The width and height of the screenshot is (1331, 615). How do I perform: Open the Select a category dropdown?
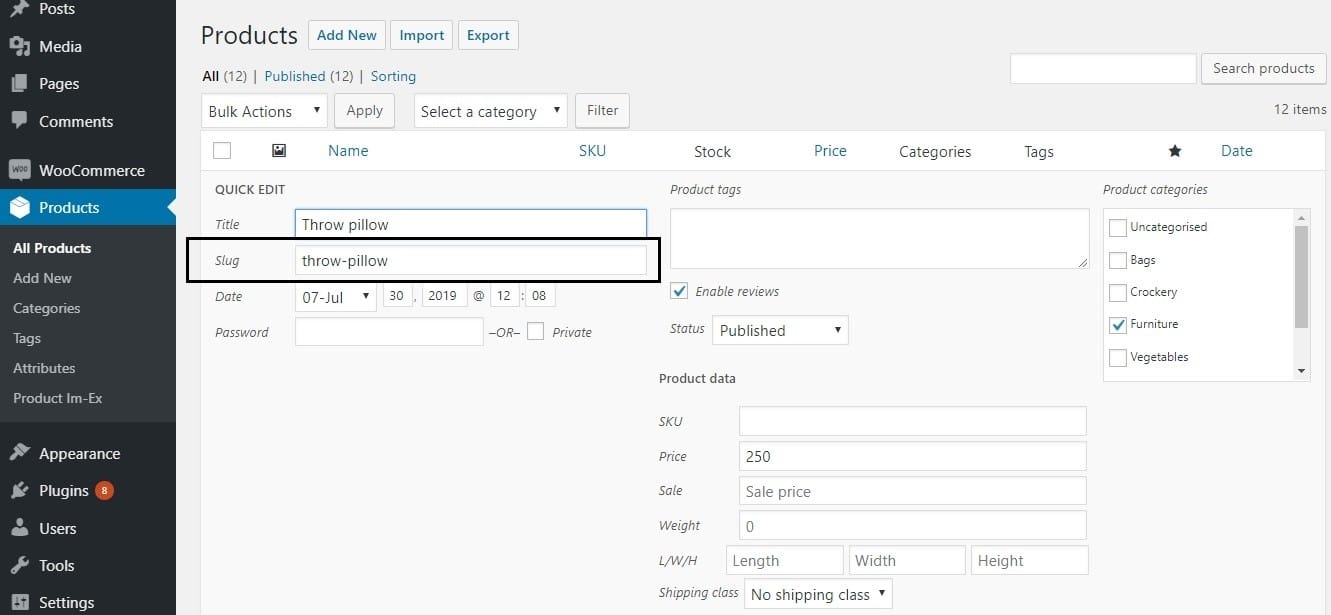[x=489, y=110]
